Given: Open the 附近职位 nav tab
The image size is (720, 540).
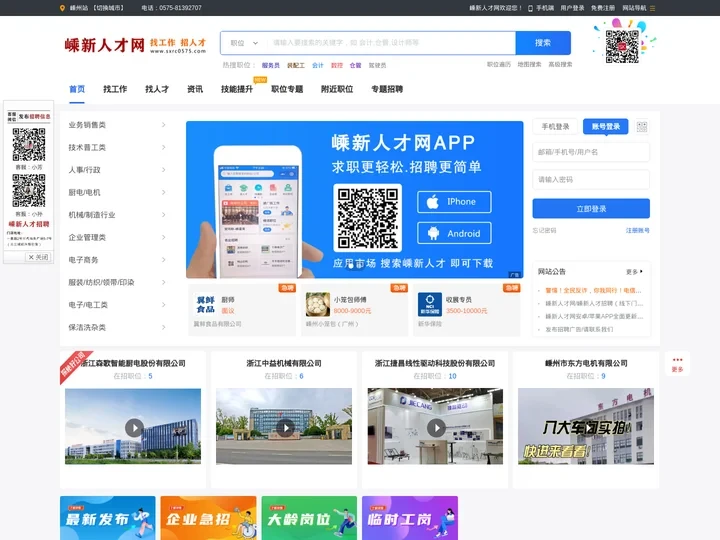Looking at the screenshot, I should pyautogui.click(x=337, y=89).
